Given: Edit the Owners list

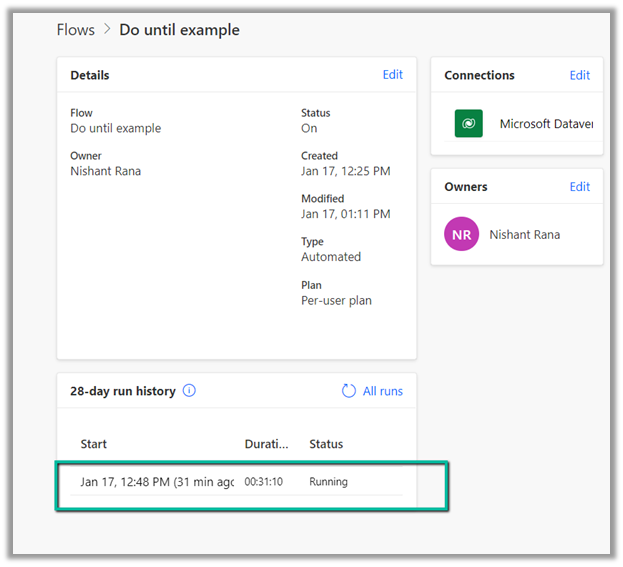Looking at the screenshot, I should coord(580,187).
